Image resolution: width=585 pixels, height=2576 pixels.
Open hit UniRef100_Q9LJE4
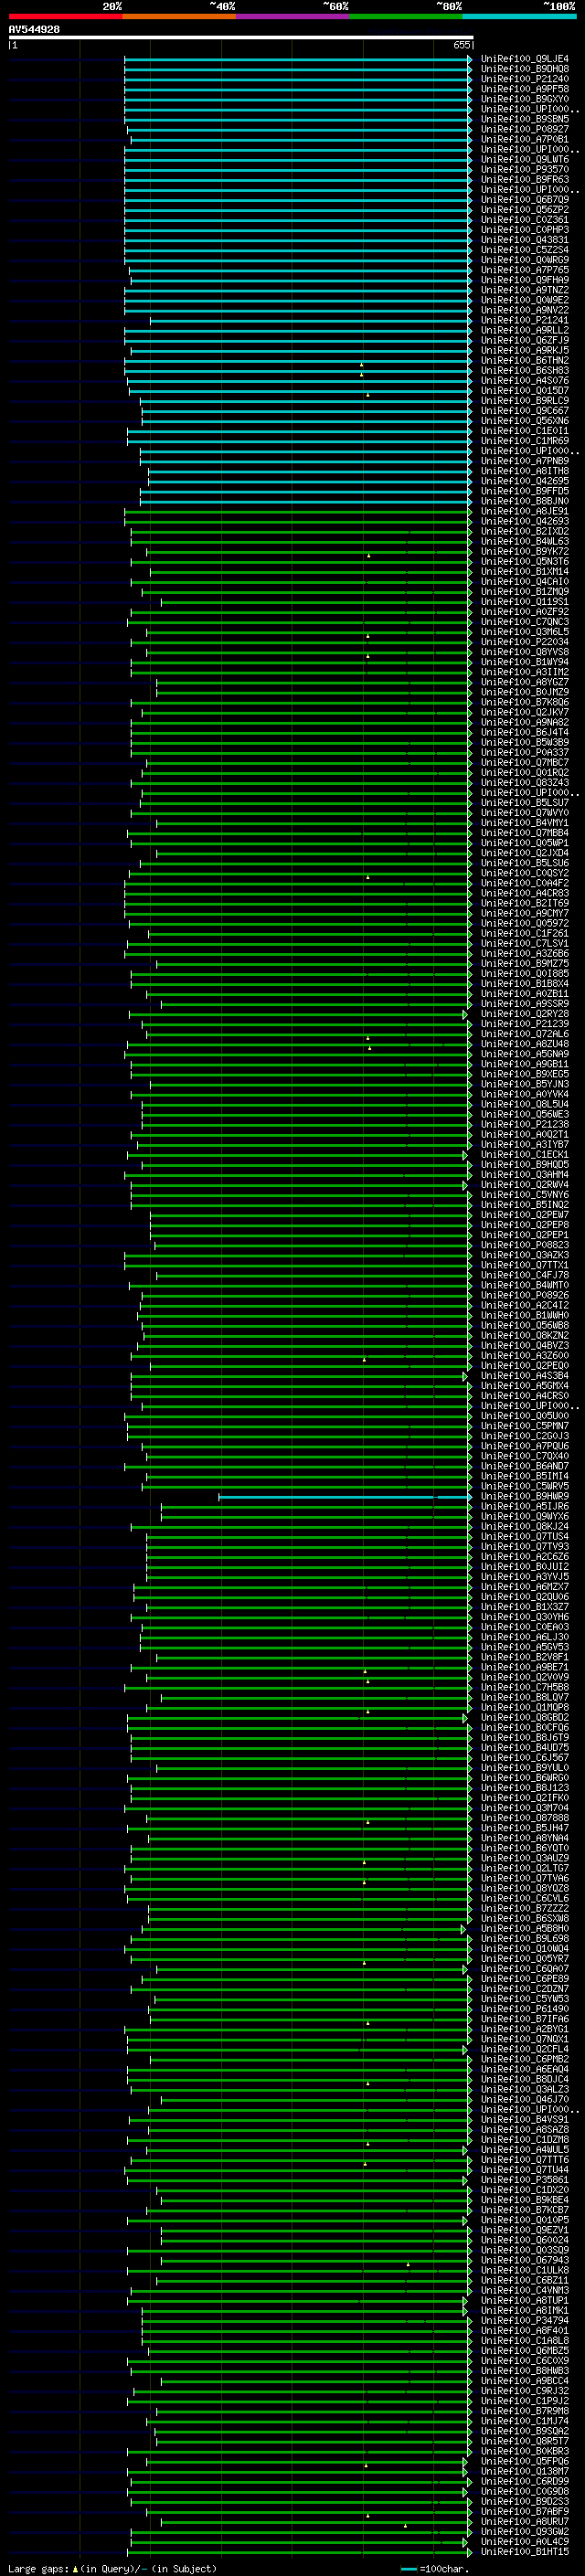click(525, 59)
